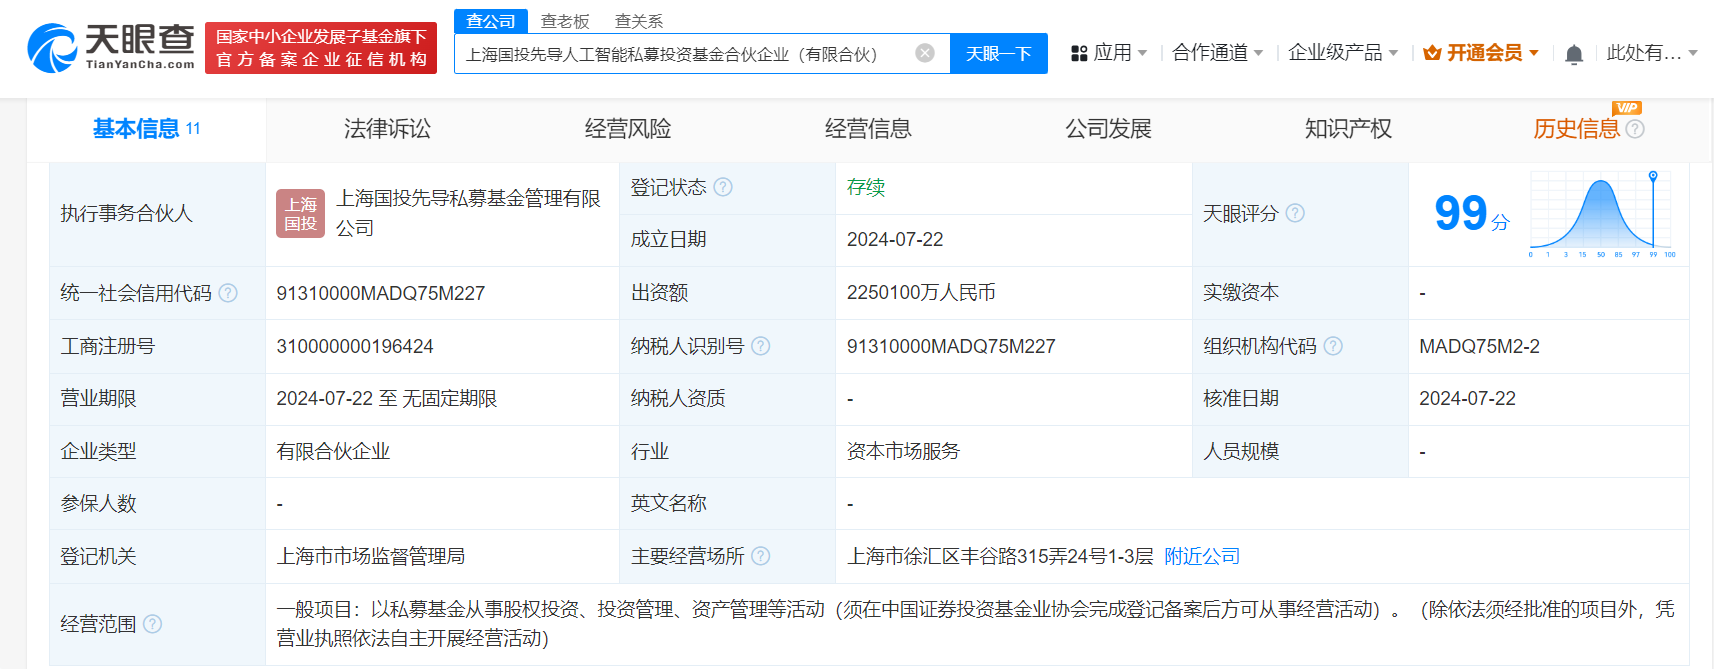Image resolution: width=1714 pixels, height=669 pixels.
Task: Click help icon beside 组织机构代码
Action: click(x=1333, y=346)
